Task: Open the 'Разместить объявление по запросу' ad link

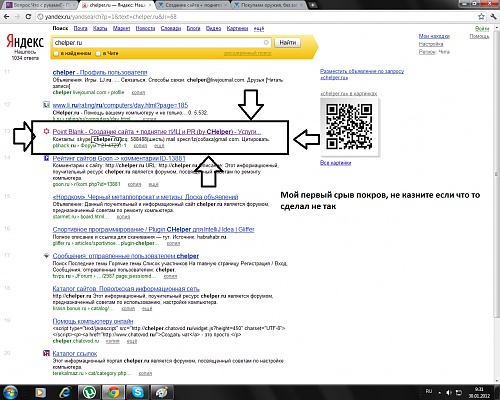Action: pos(362,74)
